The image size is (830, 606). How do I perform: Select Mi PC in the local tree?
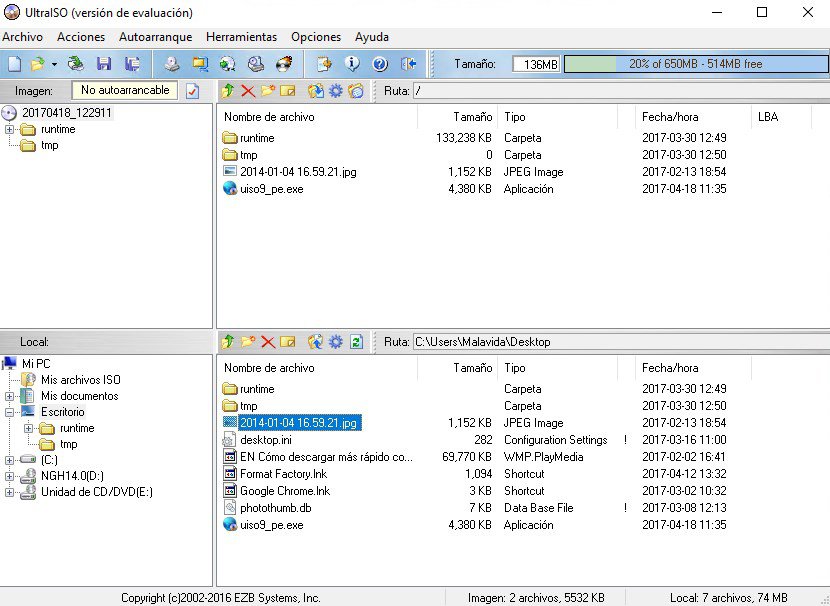click(x=36, y=364)
